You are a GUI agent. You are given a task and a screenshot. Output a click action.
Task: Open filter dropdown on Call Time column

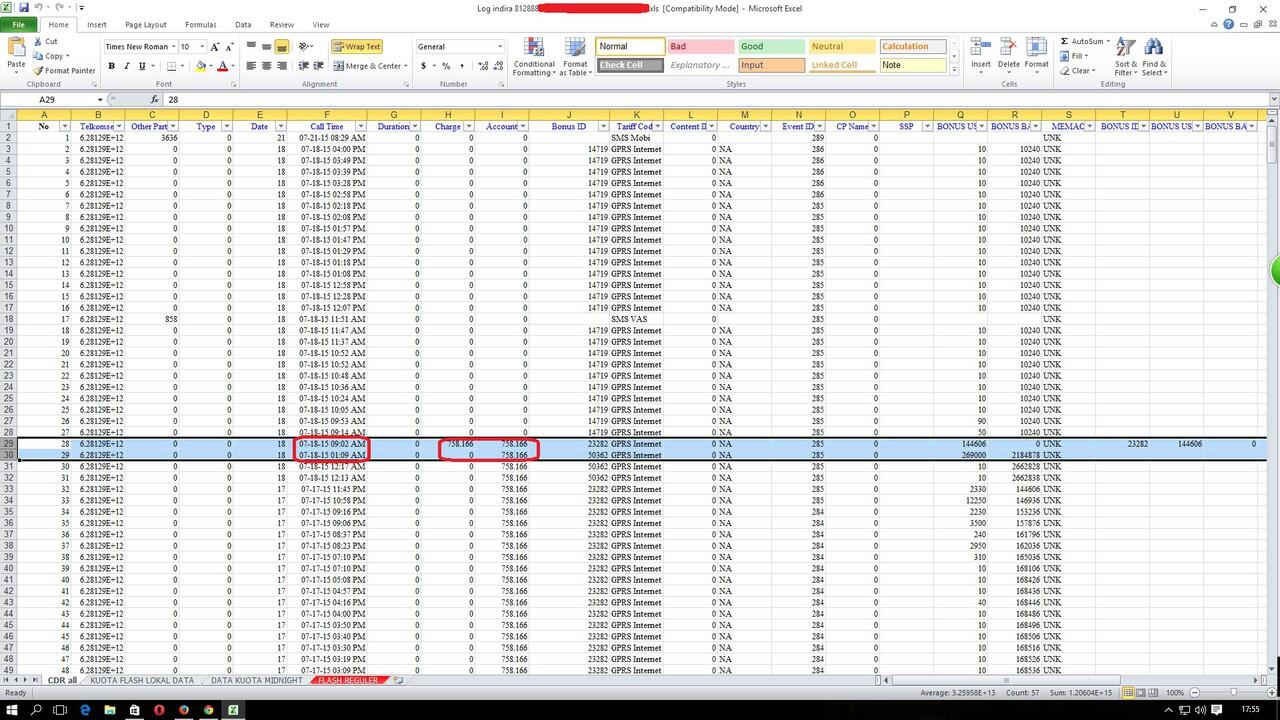point(360,127)
